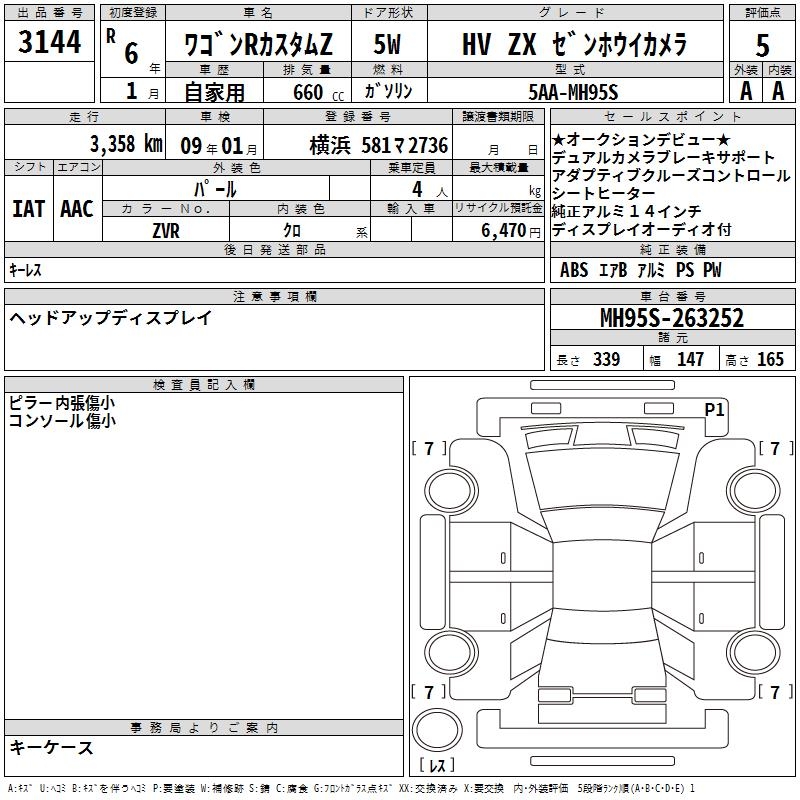
Task: Select the overall evaluation score 5
Action: [763, 45]
